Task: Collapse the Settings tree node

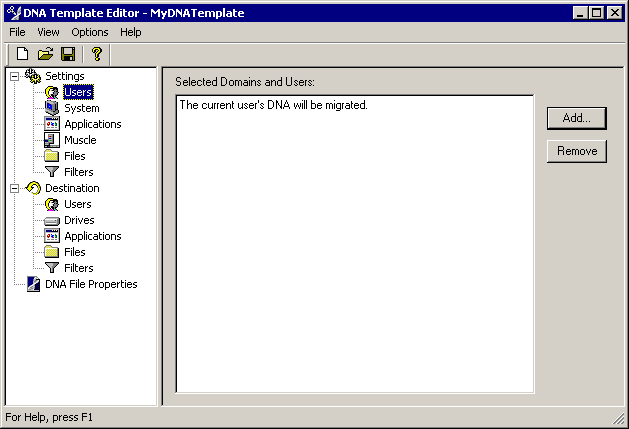Action: [x=14, y=76]
